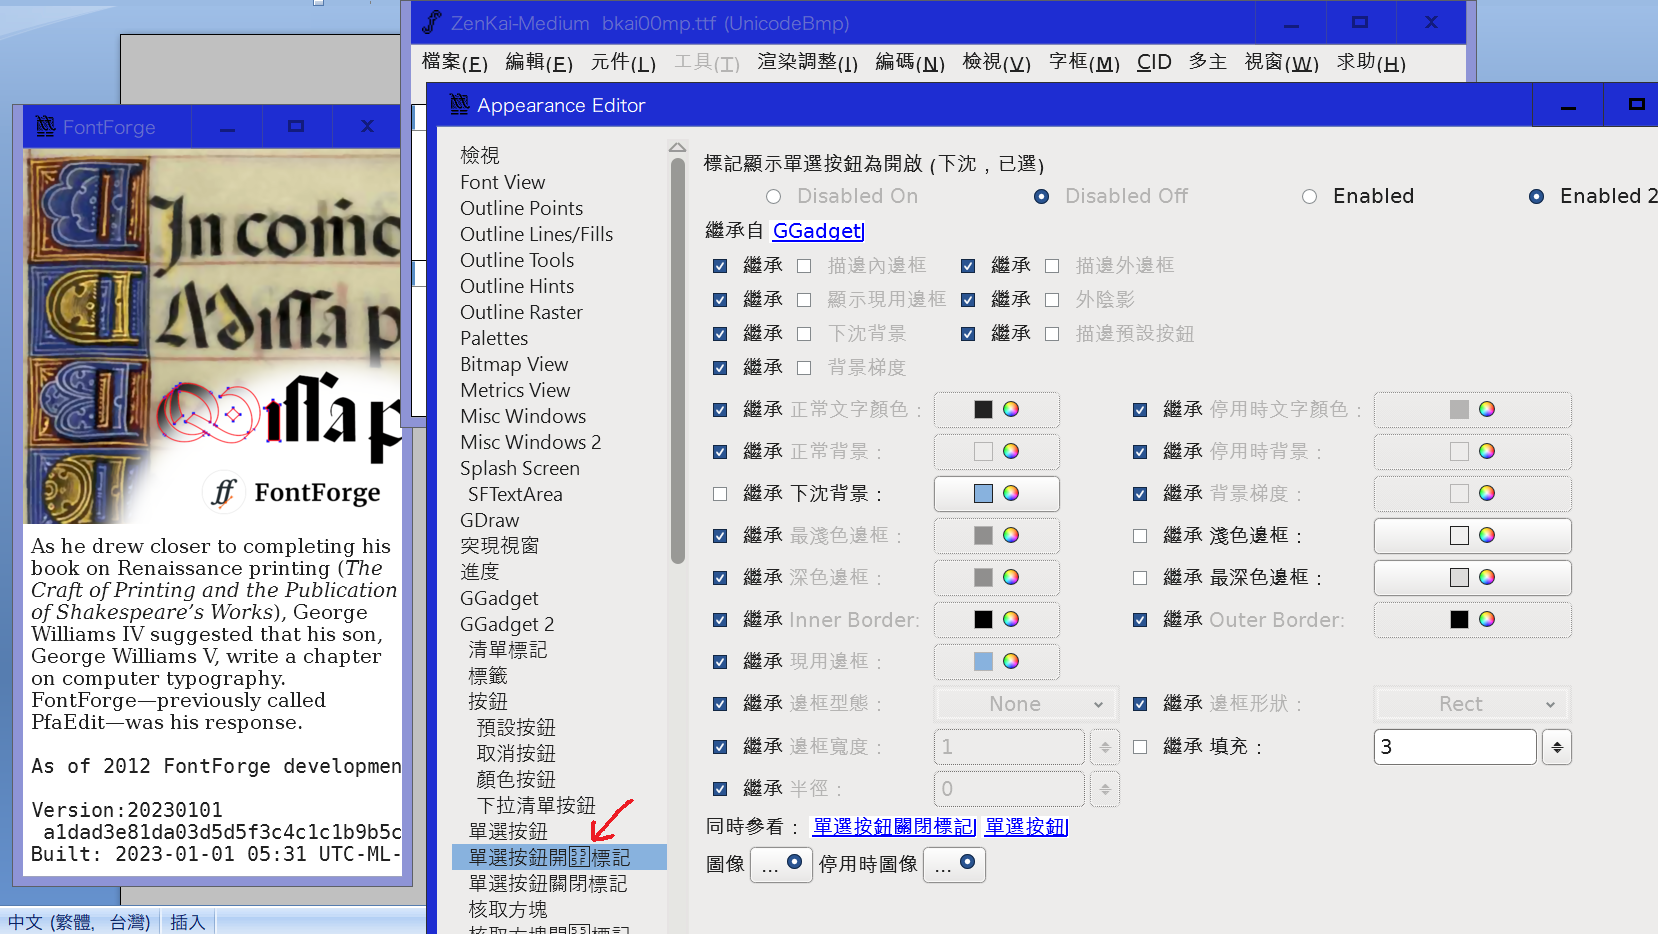Check the 描邊外邊框 checkbox

click(1052, 265)
